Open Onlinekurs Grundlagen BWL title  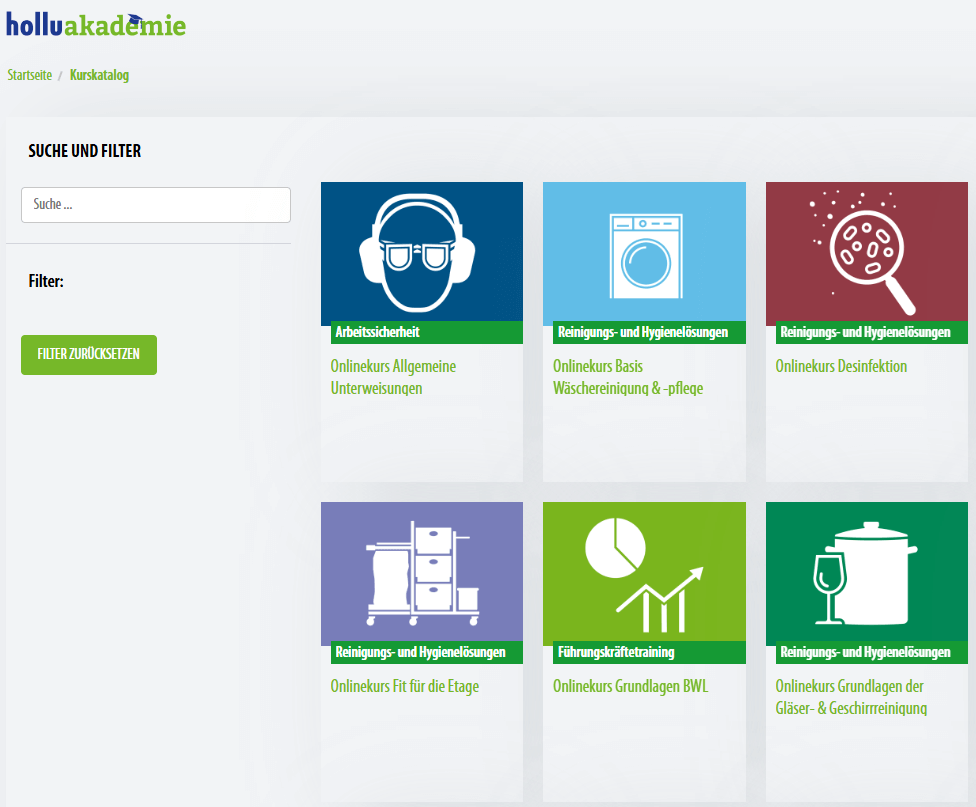click(630, 687)
